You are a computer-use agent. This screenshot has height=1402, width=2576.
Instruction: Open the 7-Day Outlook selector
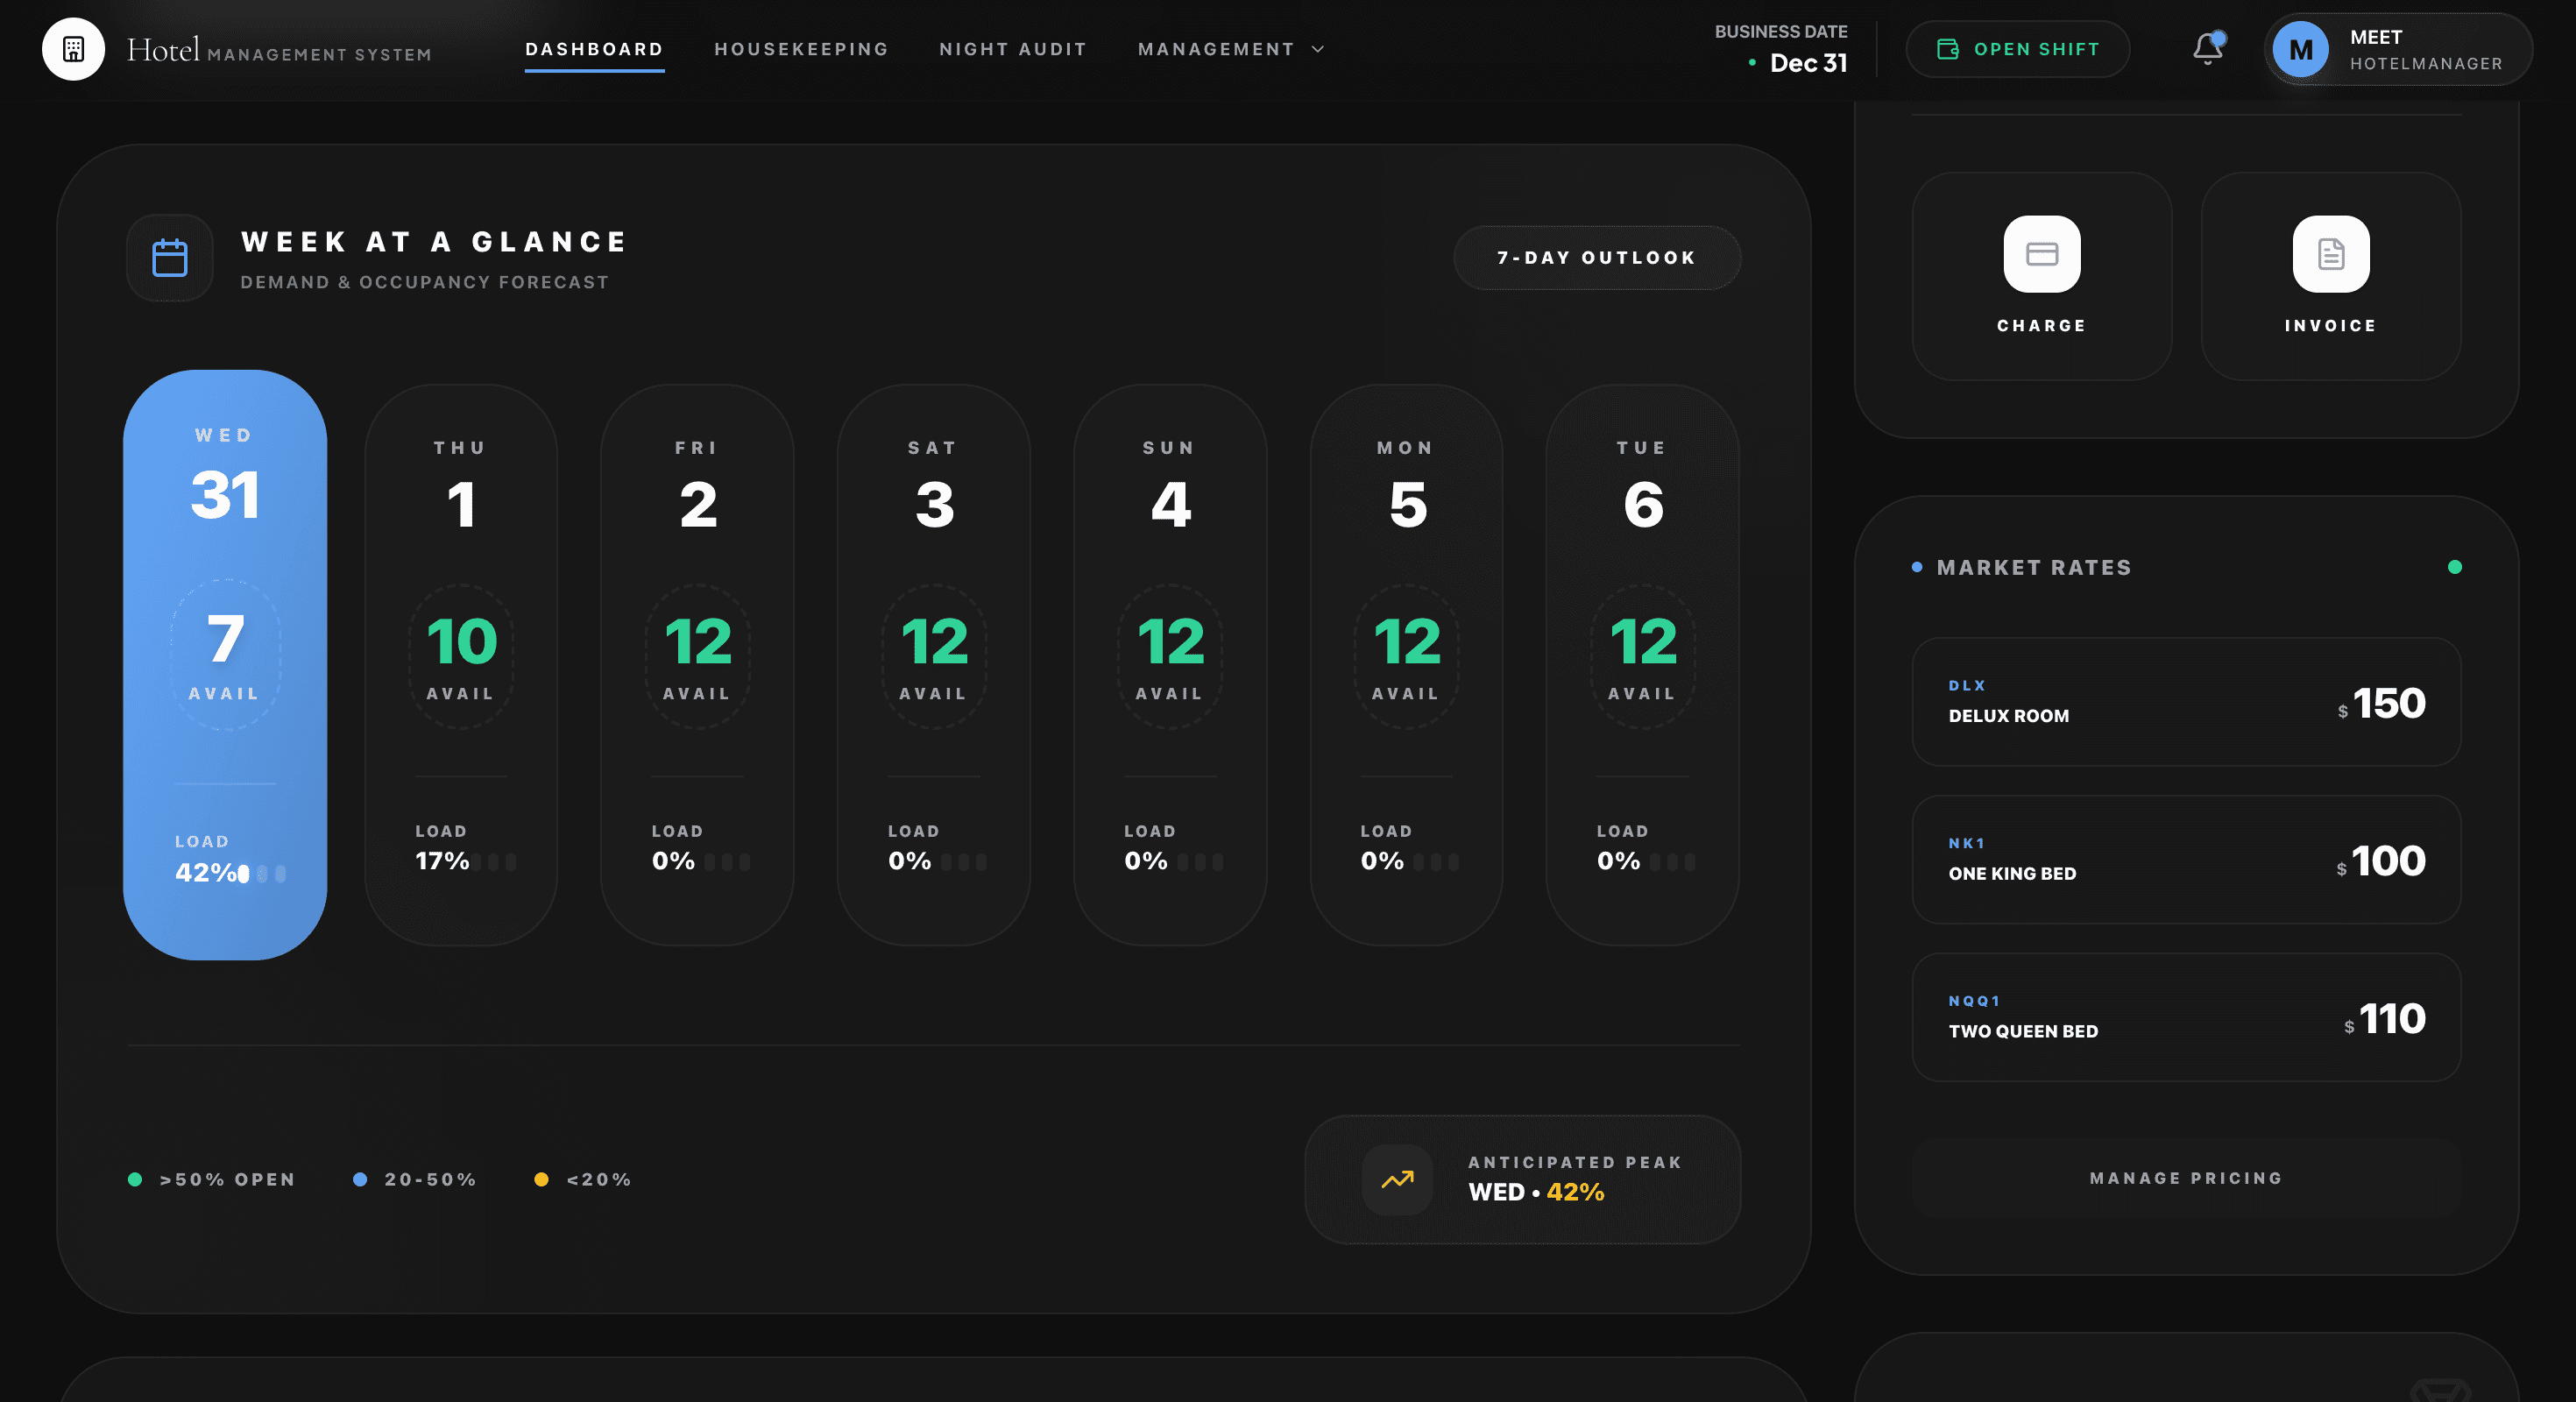point(1596,257)
